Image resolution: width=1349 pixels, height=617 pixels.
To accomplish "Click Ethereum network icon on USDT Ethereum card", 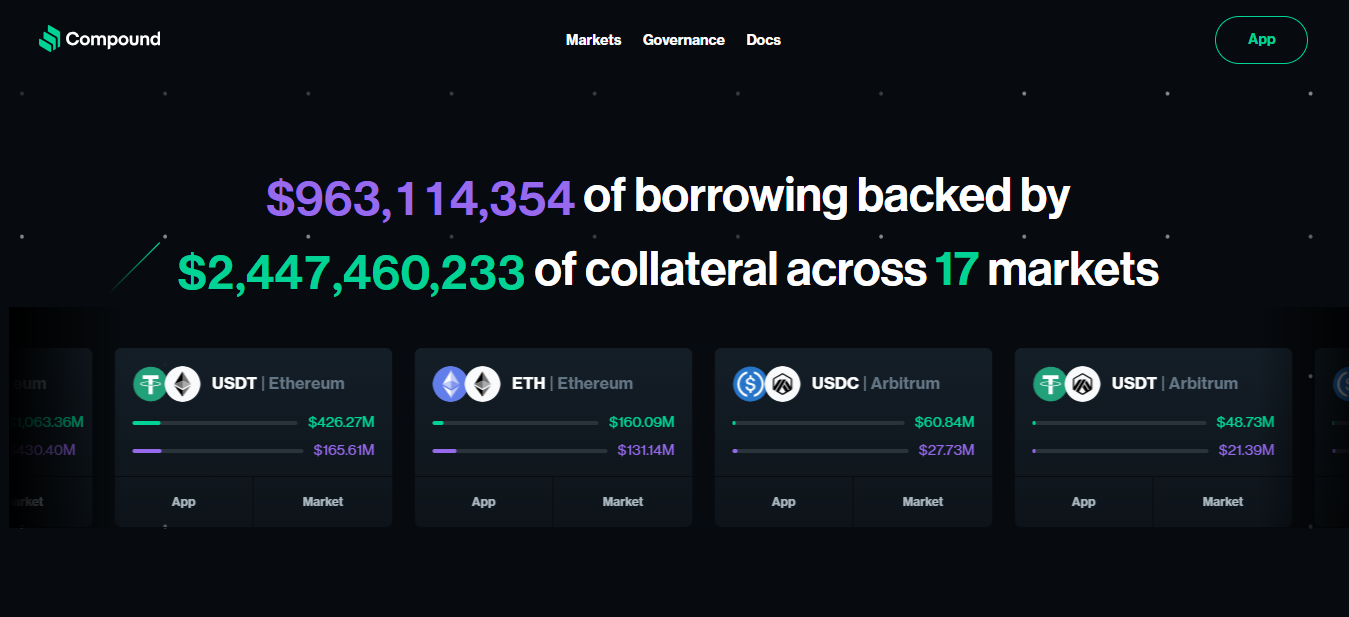I will click(x=183, y=384).
